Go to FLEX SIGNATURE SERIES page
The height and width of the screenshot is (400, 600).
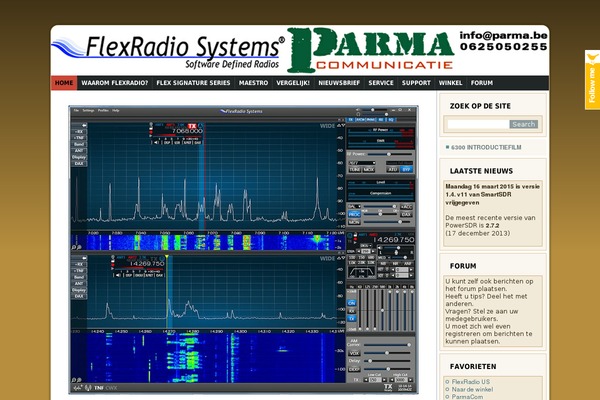(x=193, y=83)
